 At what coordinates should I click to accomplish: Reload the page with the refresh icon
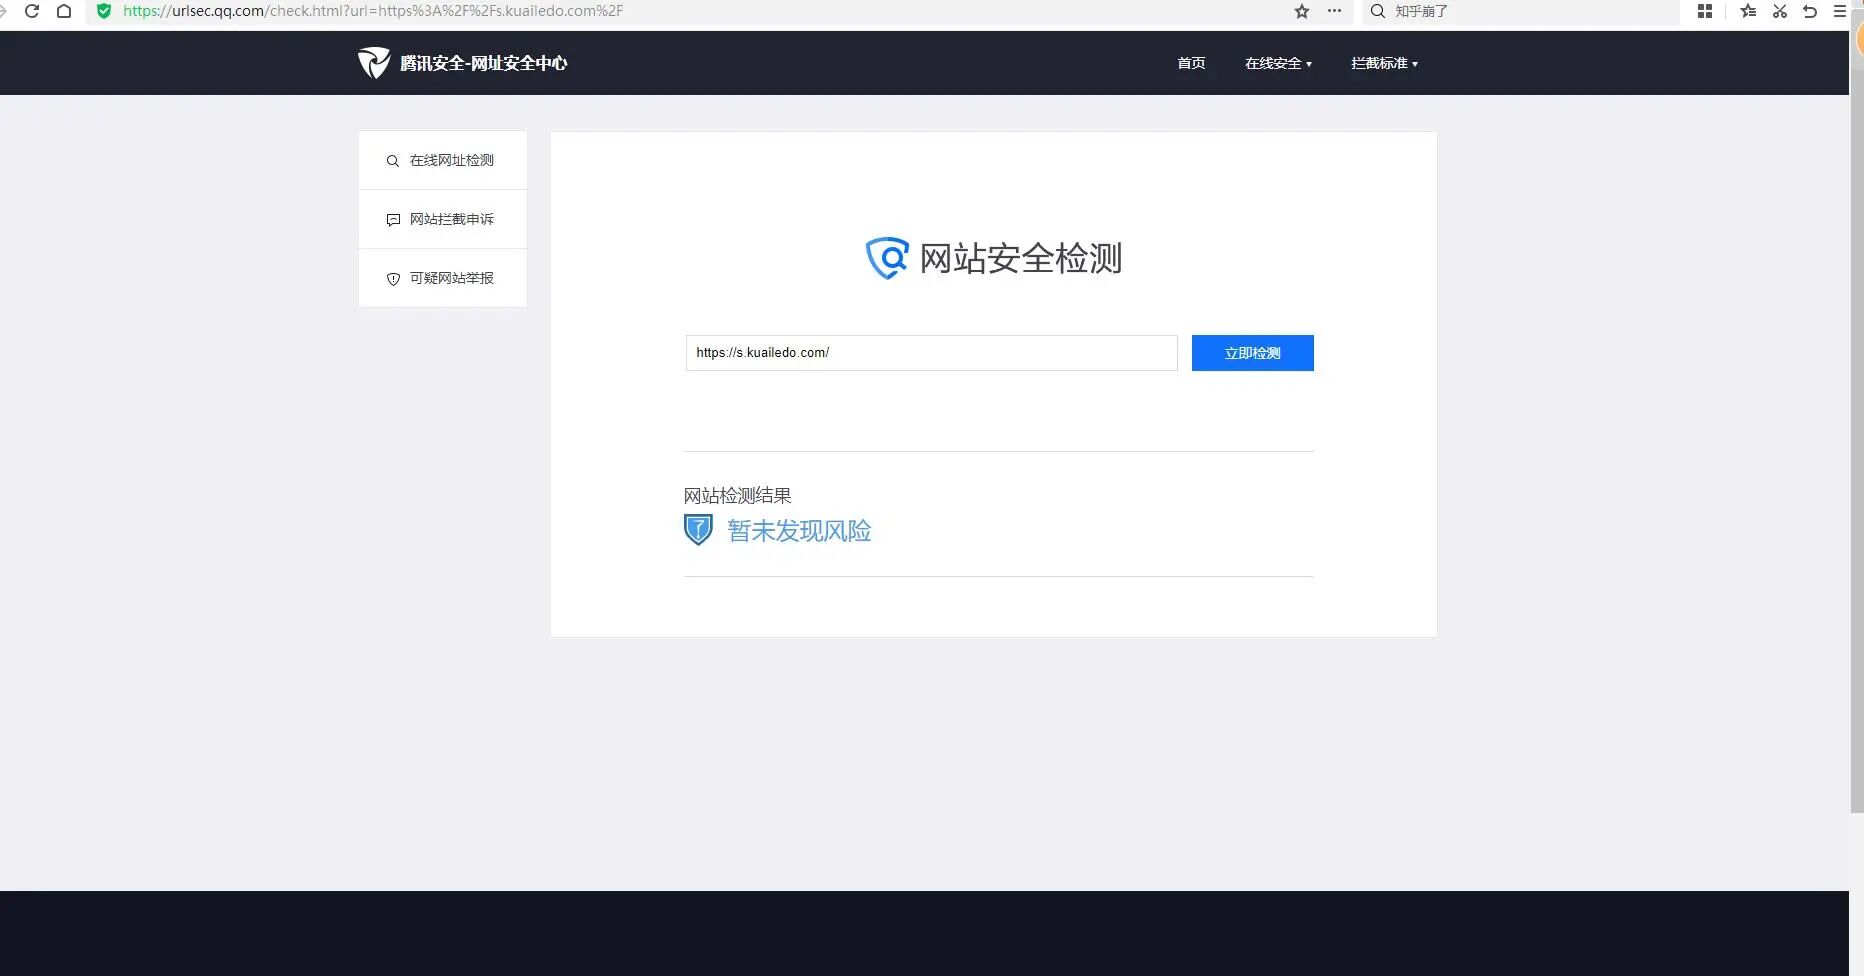tap(32, 11)
